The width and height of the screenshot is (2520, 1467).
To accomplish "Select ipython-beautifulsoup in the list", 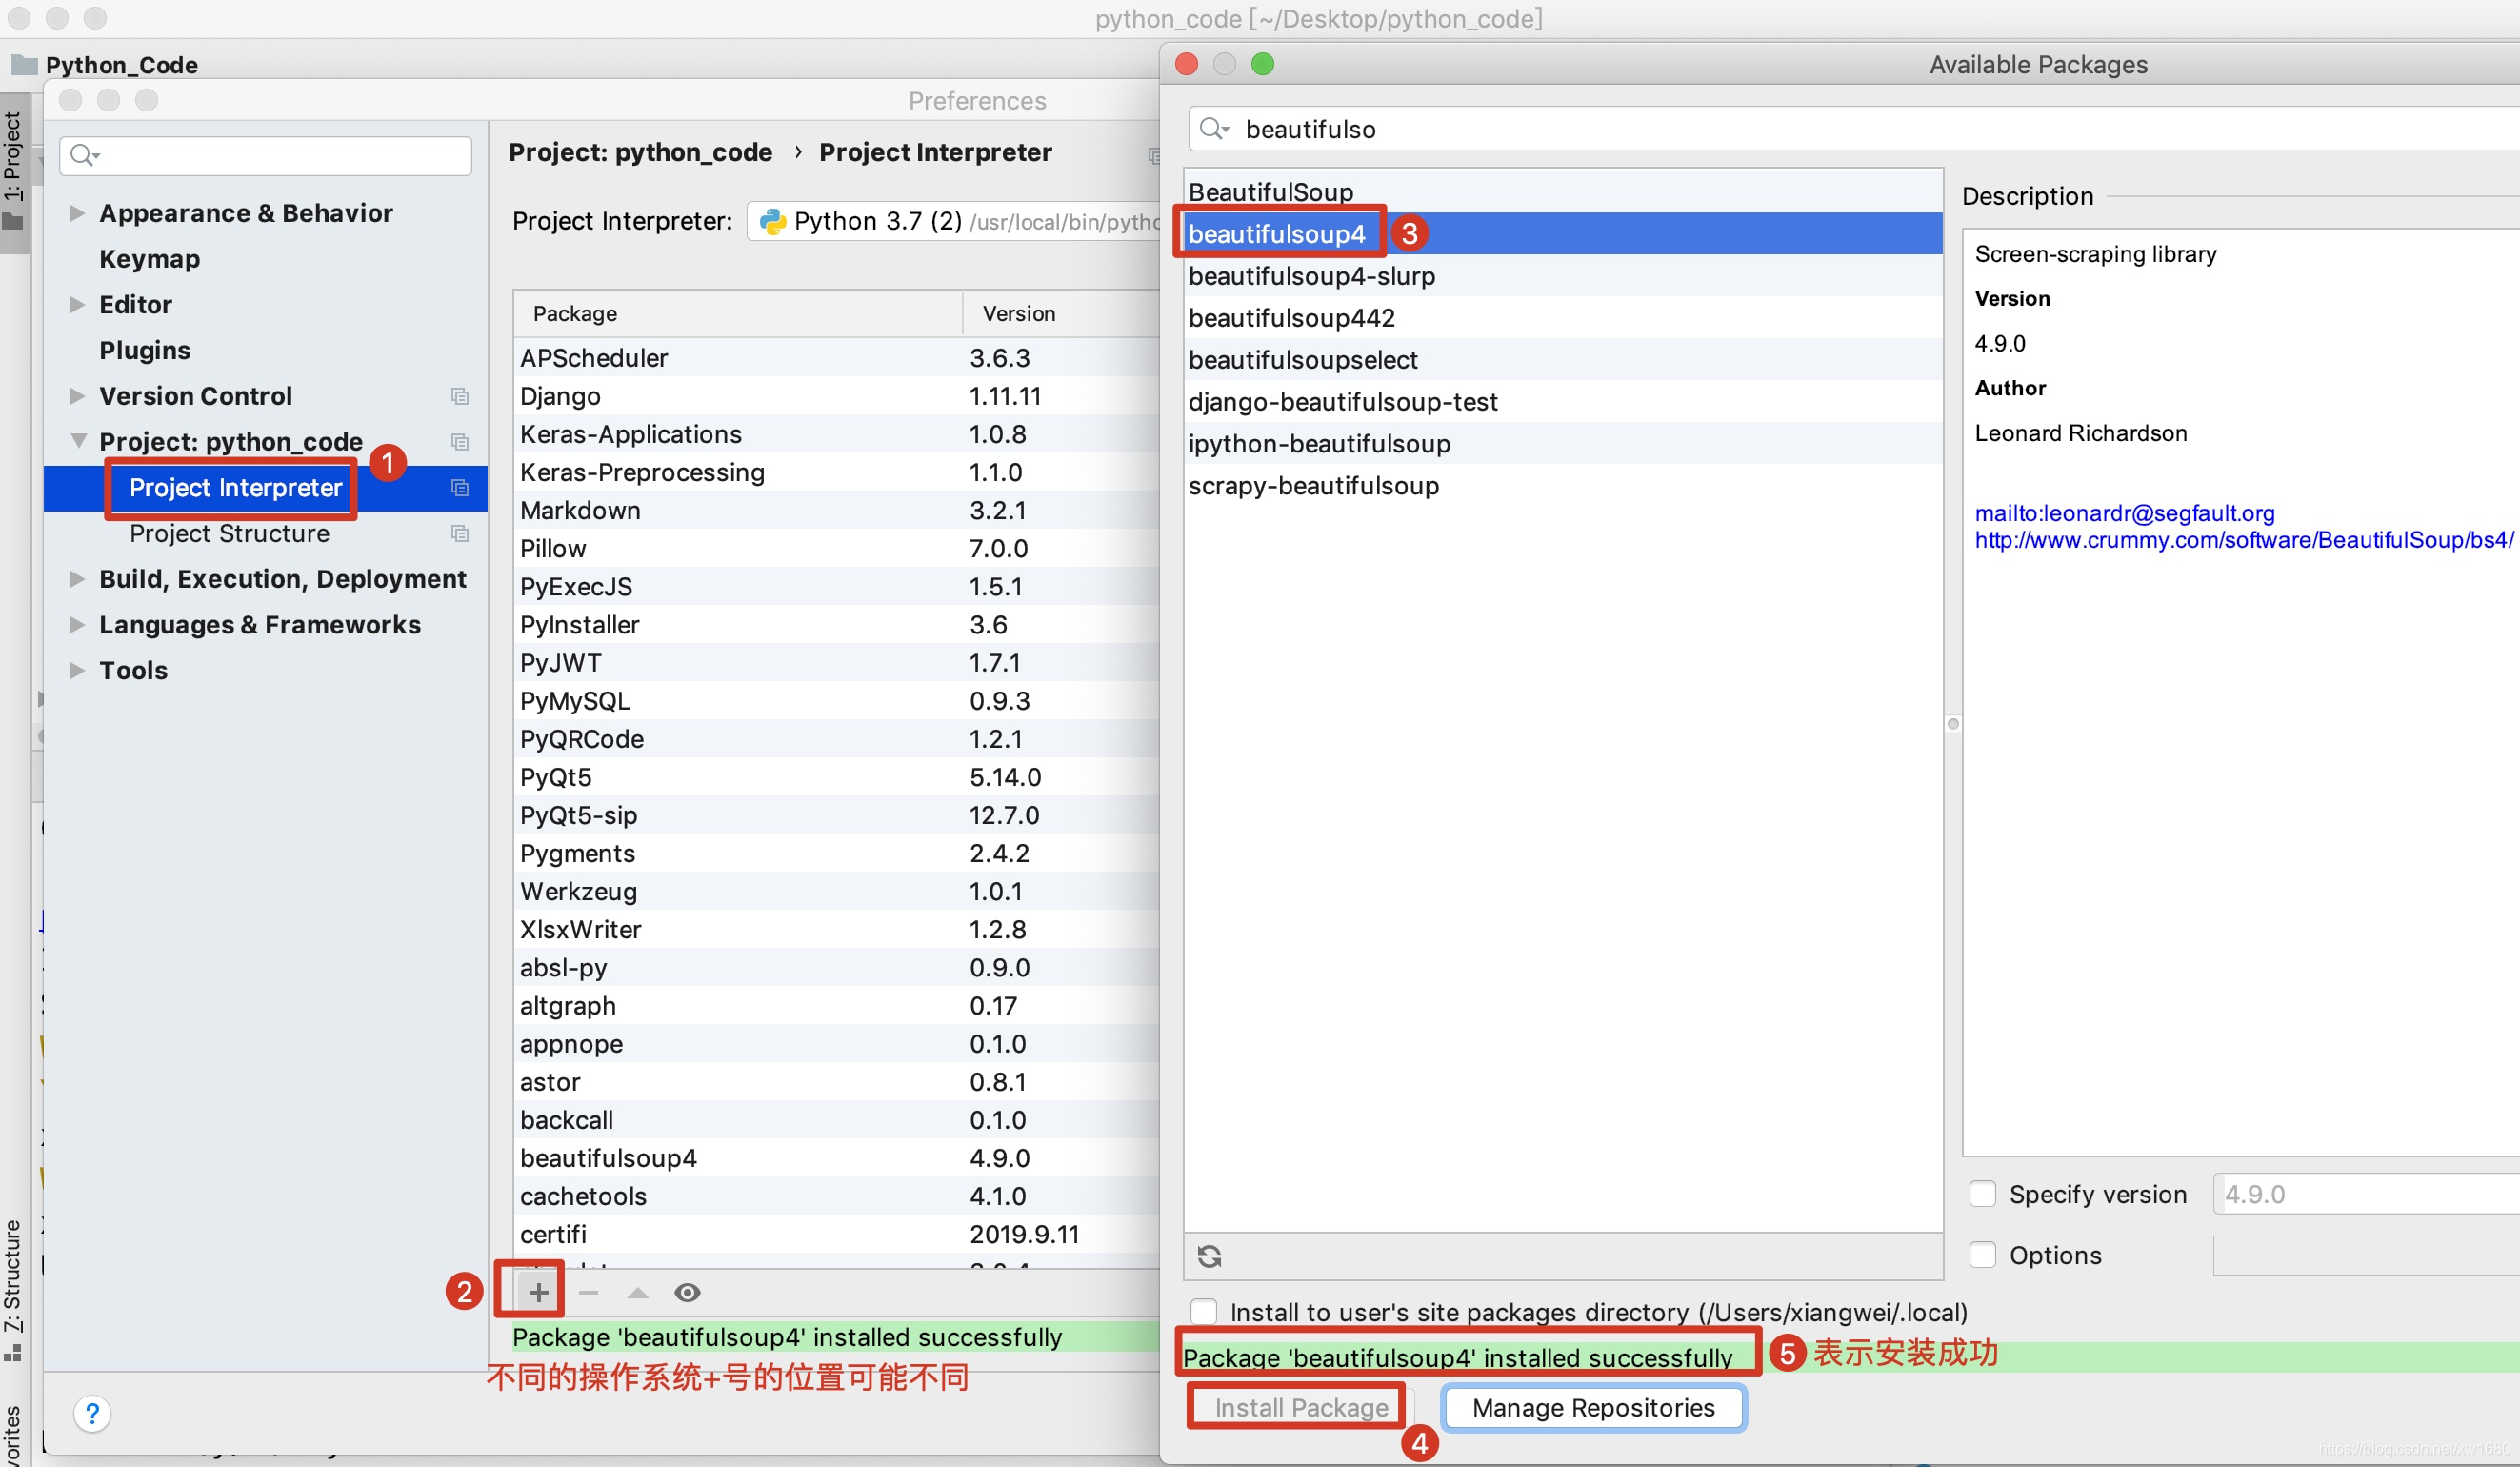I will pos(1563,444).
